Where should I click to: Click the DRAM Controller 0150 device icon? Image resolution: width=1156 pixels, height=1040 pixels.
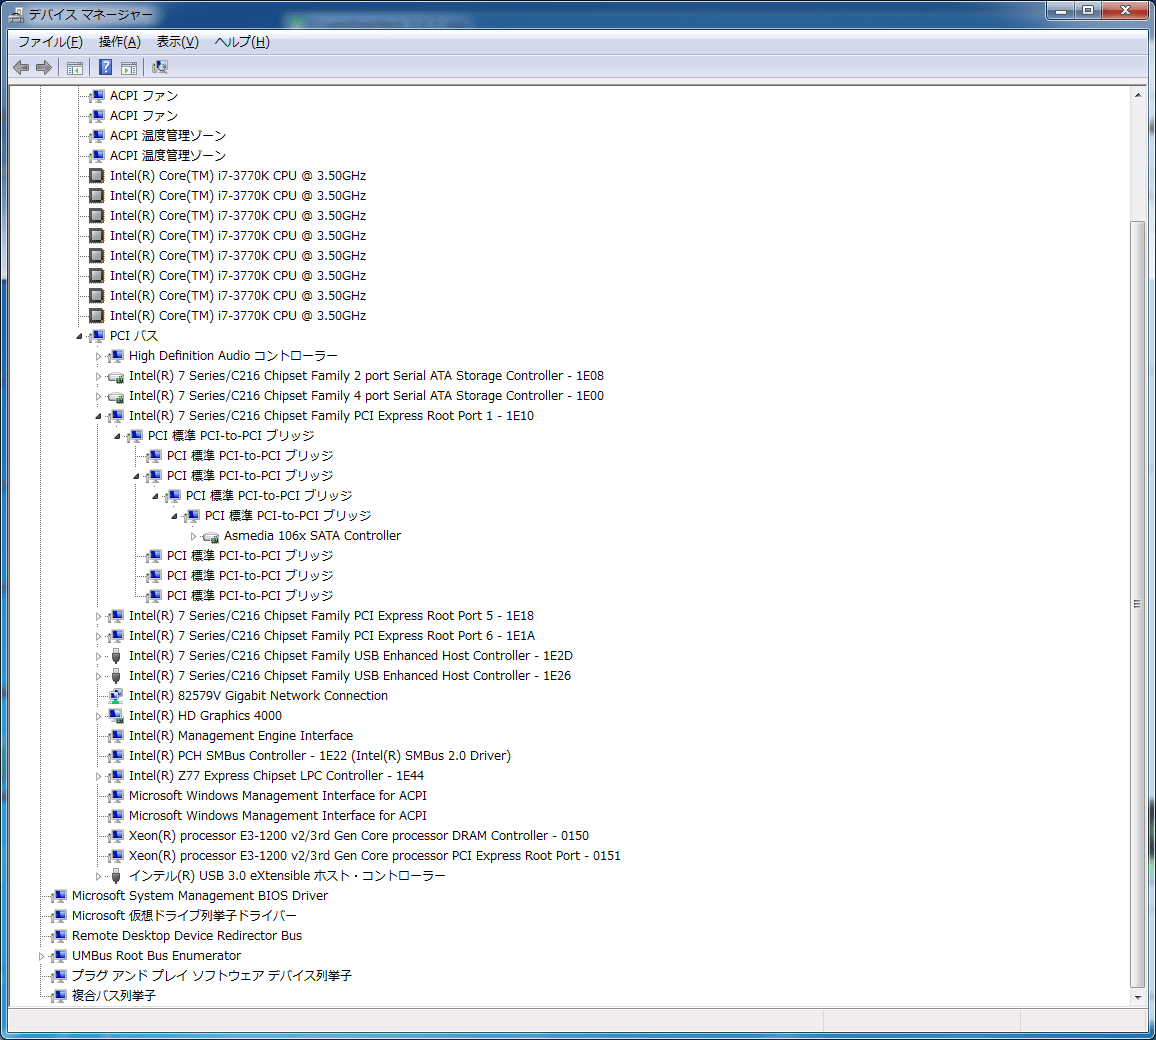[116, 836]
